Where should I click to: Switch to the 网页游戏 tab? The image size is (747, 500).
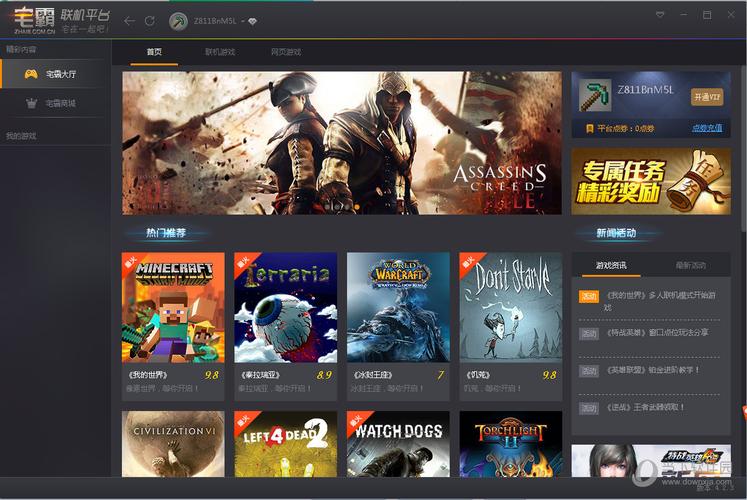tap(286, 52)
